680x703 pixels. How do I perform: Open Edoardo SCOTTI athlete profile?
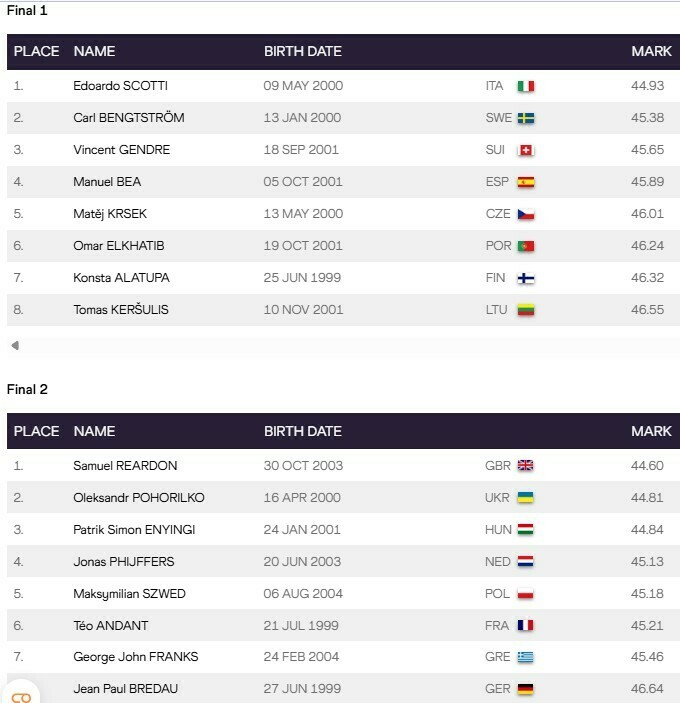click(120, 86)
